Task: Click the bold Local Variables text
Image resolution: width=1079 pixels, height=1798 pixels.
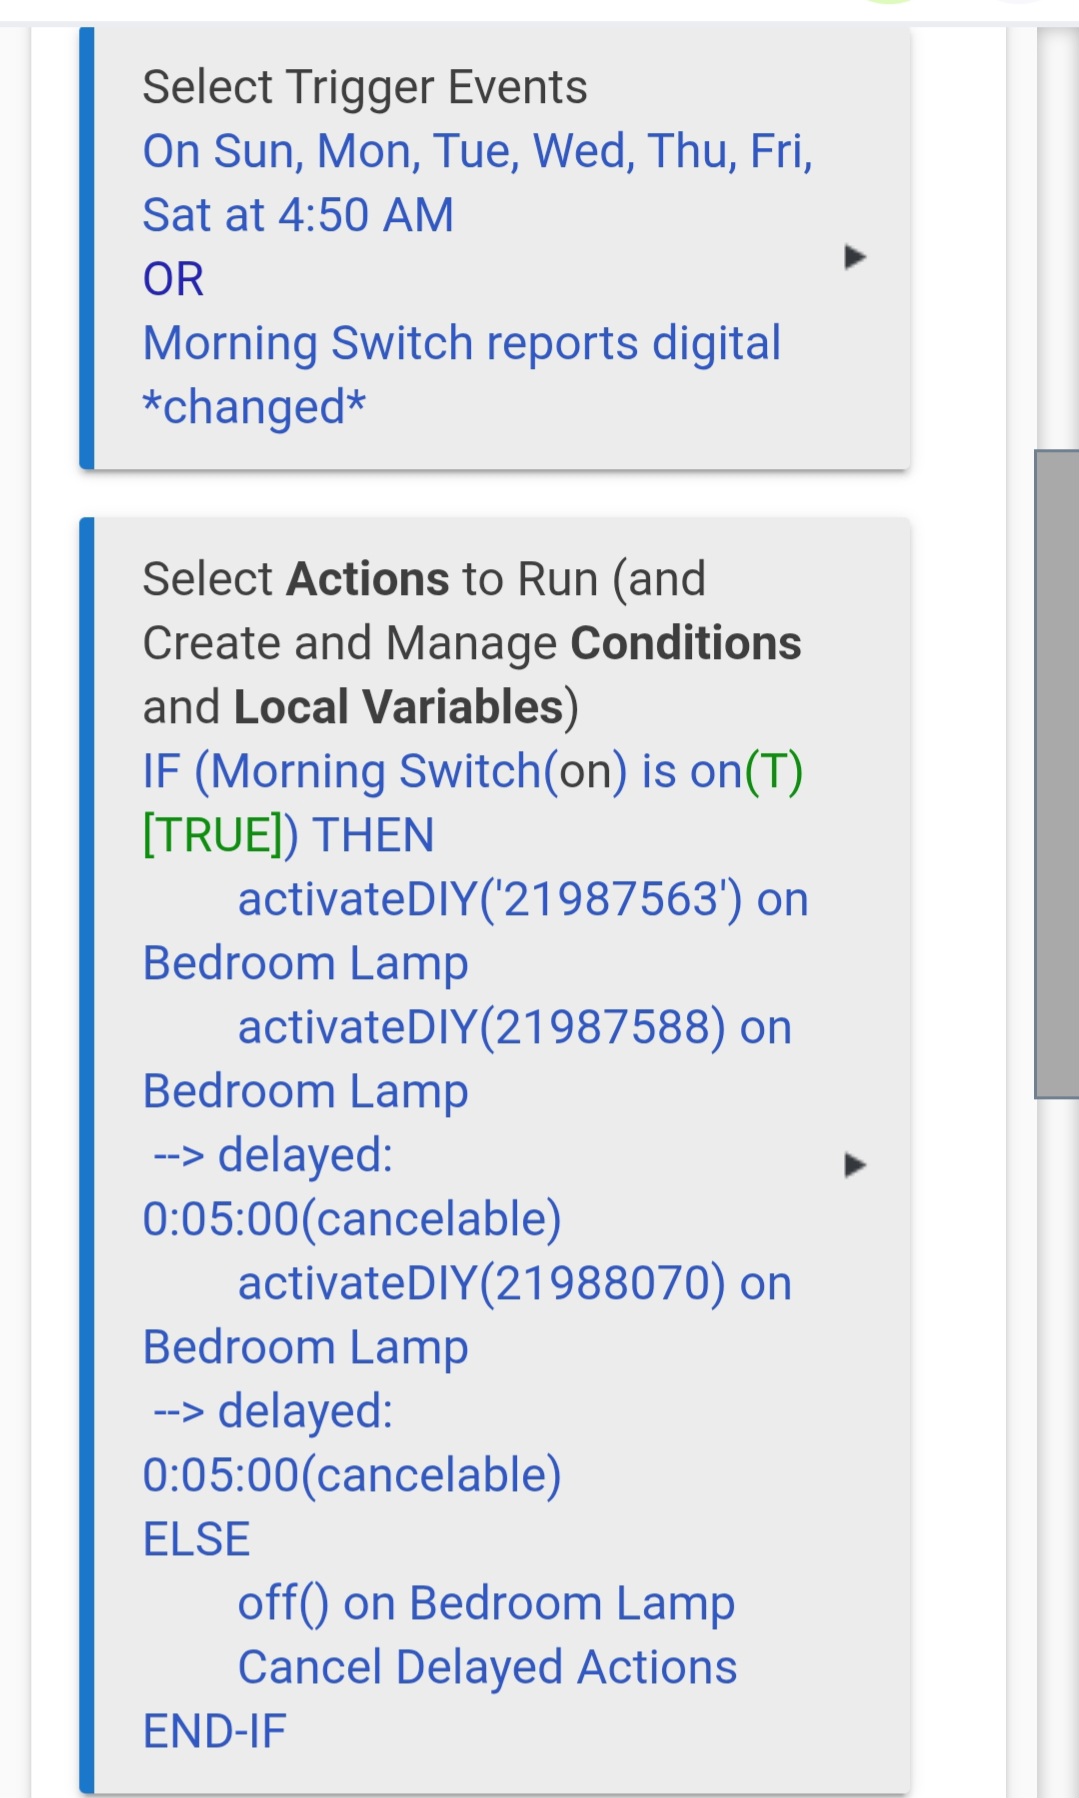Action: pyautogui.click(x=398, y=707)
